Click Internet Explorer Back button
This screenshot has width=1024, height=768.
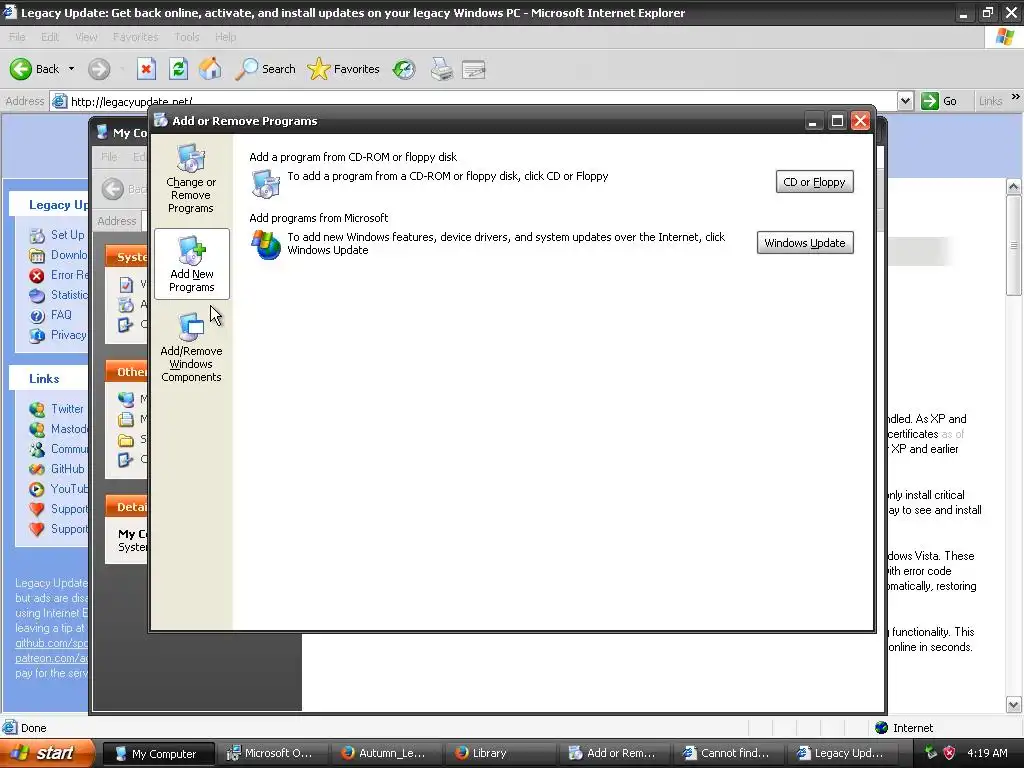coord(35,69)
